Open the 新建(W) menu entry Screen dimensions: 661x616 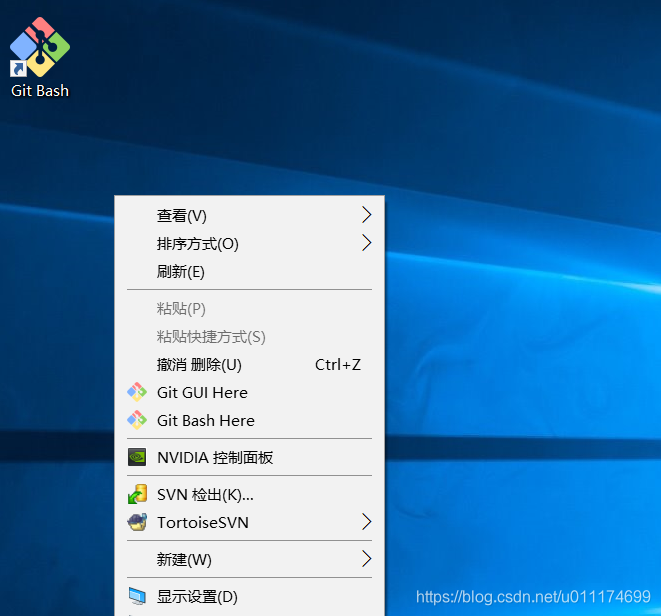pos(250,559)
